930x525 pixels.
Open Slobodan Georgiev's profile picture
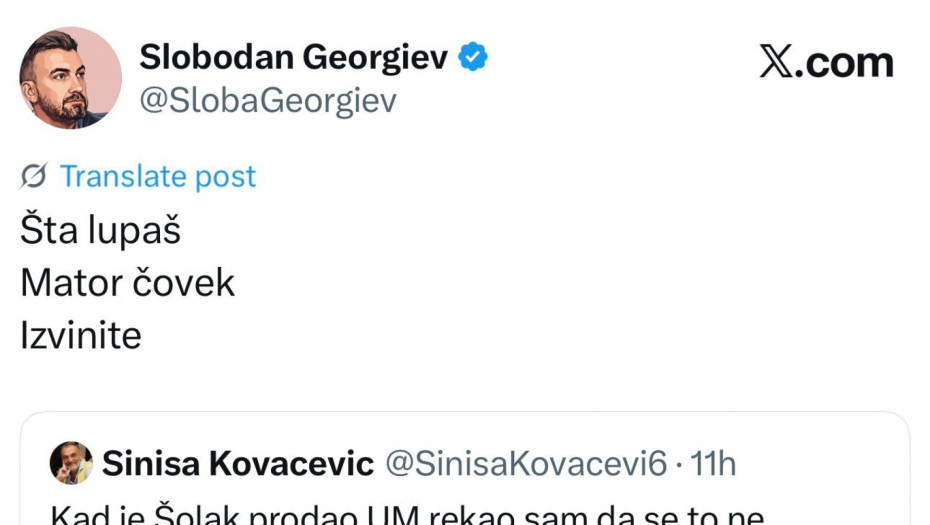(70, 78)
